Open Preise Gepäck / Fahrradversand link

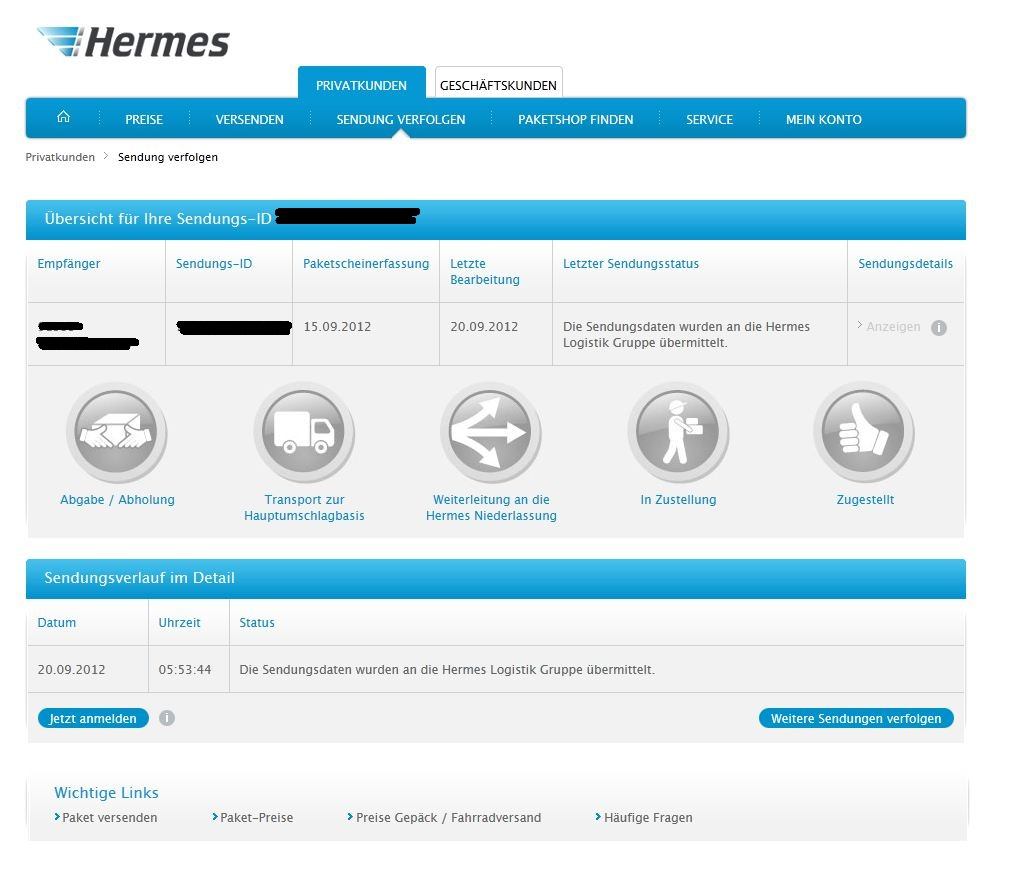(x=448, y=817)
